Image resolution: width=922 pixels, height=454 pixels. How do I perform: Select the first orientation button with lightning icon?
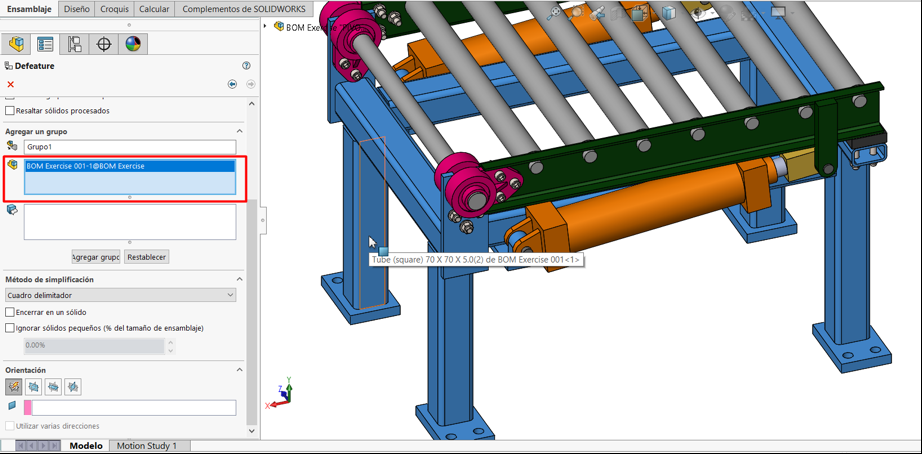click(14, 386)
